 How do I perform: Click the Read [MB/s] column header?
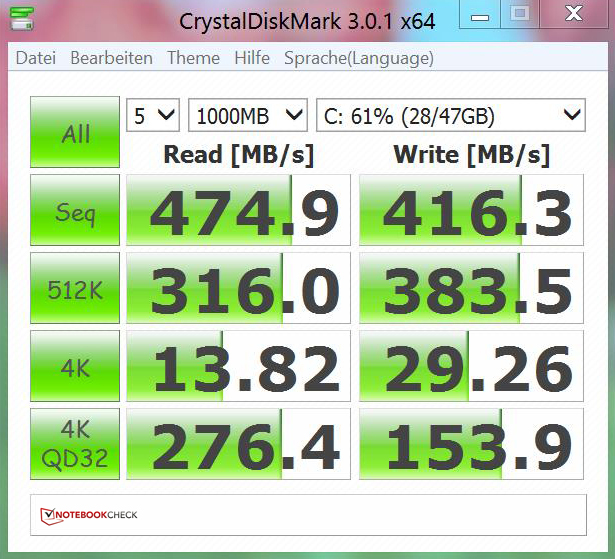238,155
